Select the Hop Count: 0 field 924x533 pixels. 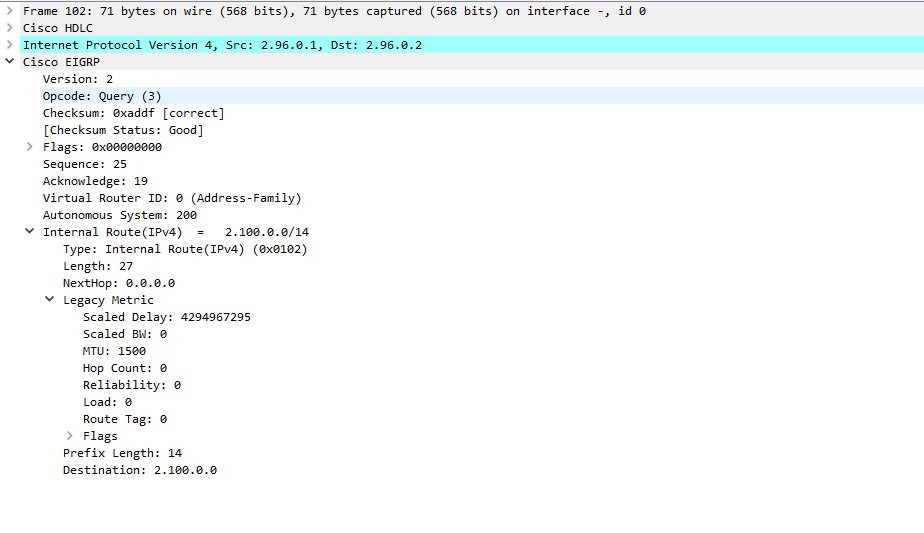pyautogui.click(x=125, y=369)
